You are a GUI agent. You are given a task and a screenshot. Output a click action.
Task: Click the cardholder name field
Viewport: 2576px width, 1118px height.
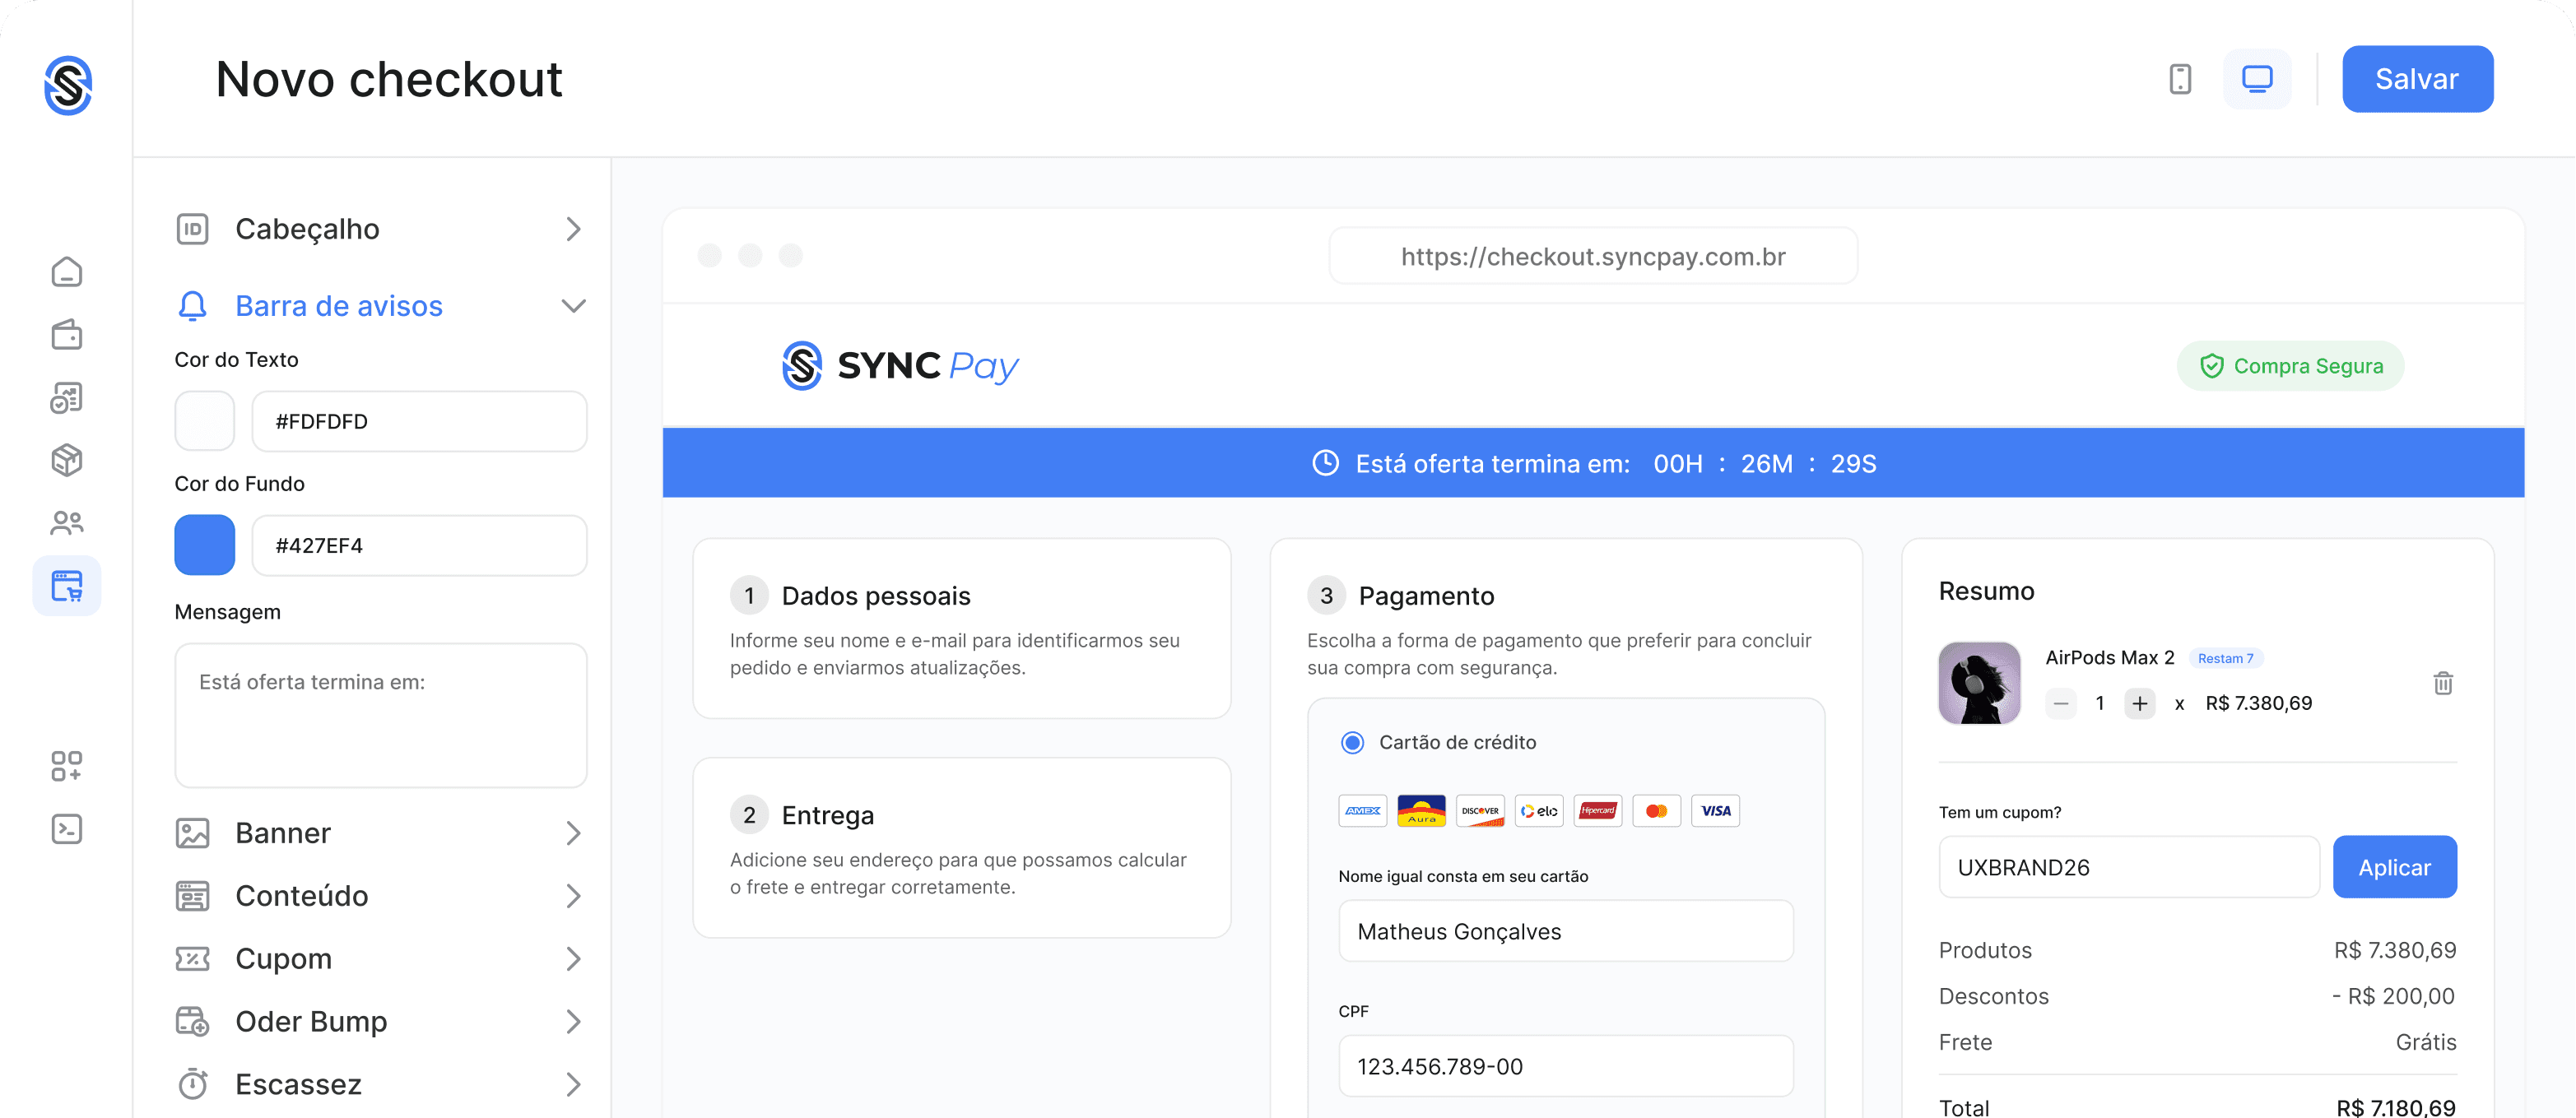tap(1566, 931)
